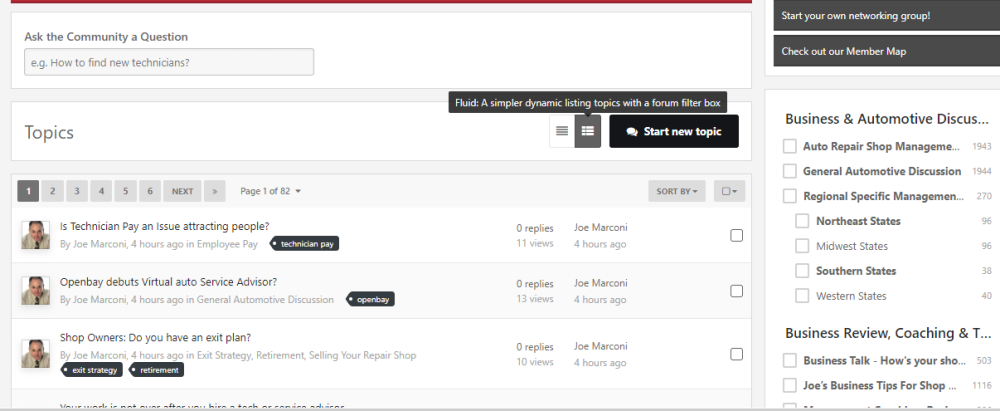Check the box for Technician Pay topic
The width and height of the screenshot is (1000, 411).
[736, 235]
